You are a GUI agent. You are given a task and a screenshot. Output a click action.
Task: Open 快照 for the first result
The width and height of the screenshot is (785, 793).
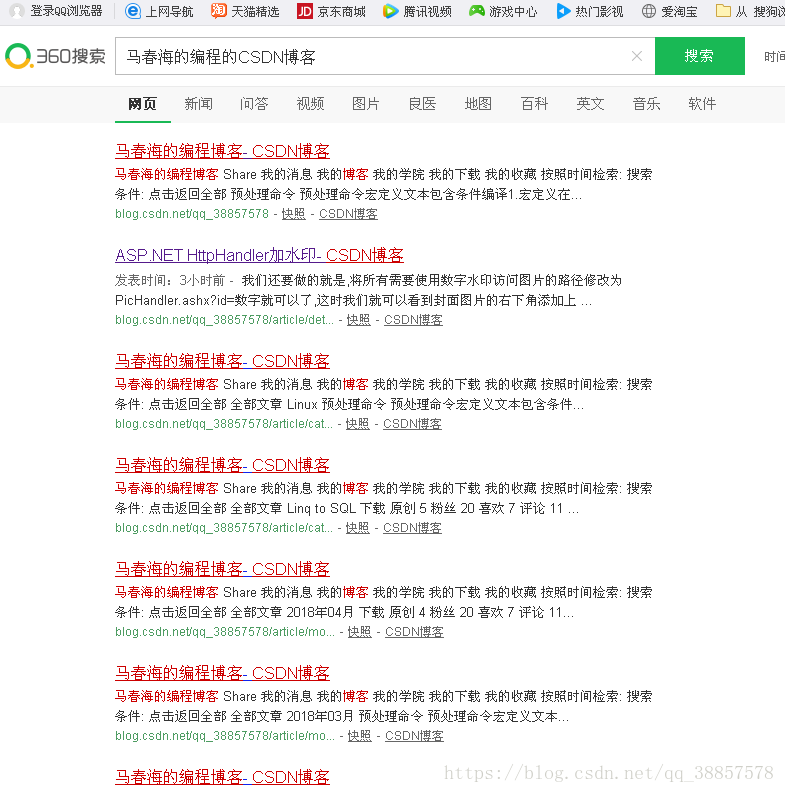[x=293, y=214]
